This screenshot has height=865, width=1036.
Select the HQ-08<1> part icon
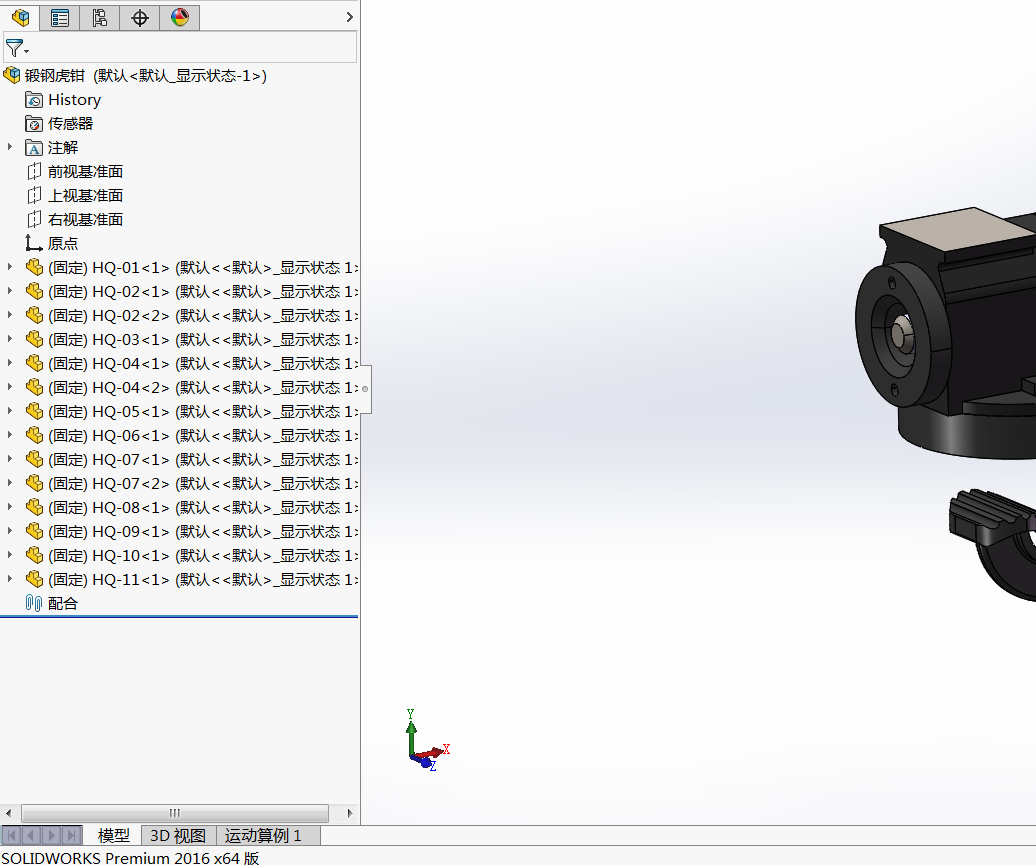point(34,508)
